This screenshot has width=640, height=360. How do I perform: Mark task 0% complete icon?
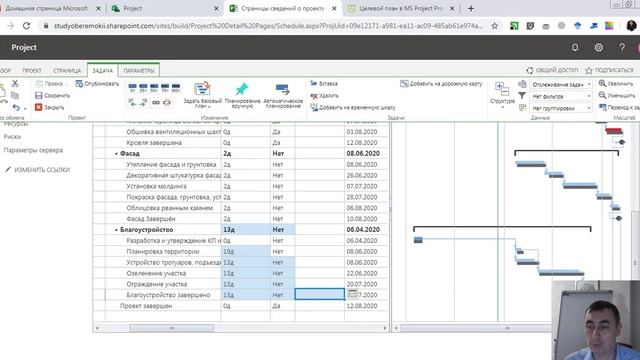(133, 88)
